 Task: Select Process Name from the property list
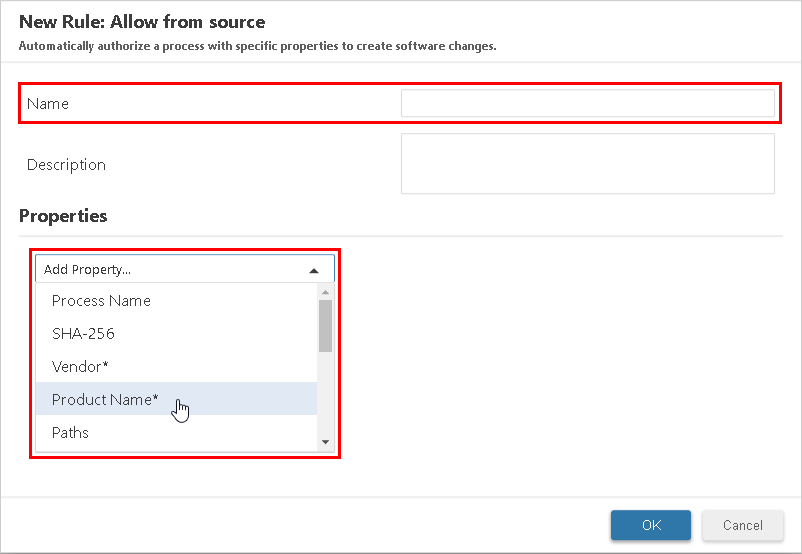click(x=101, y=301)
